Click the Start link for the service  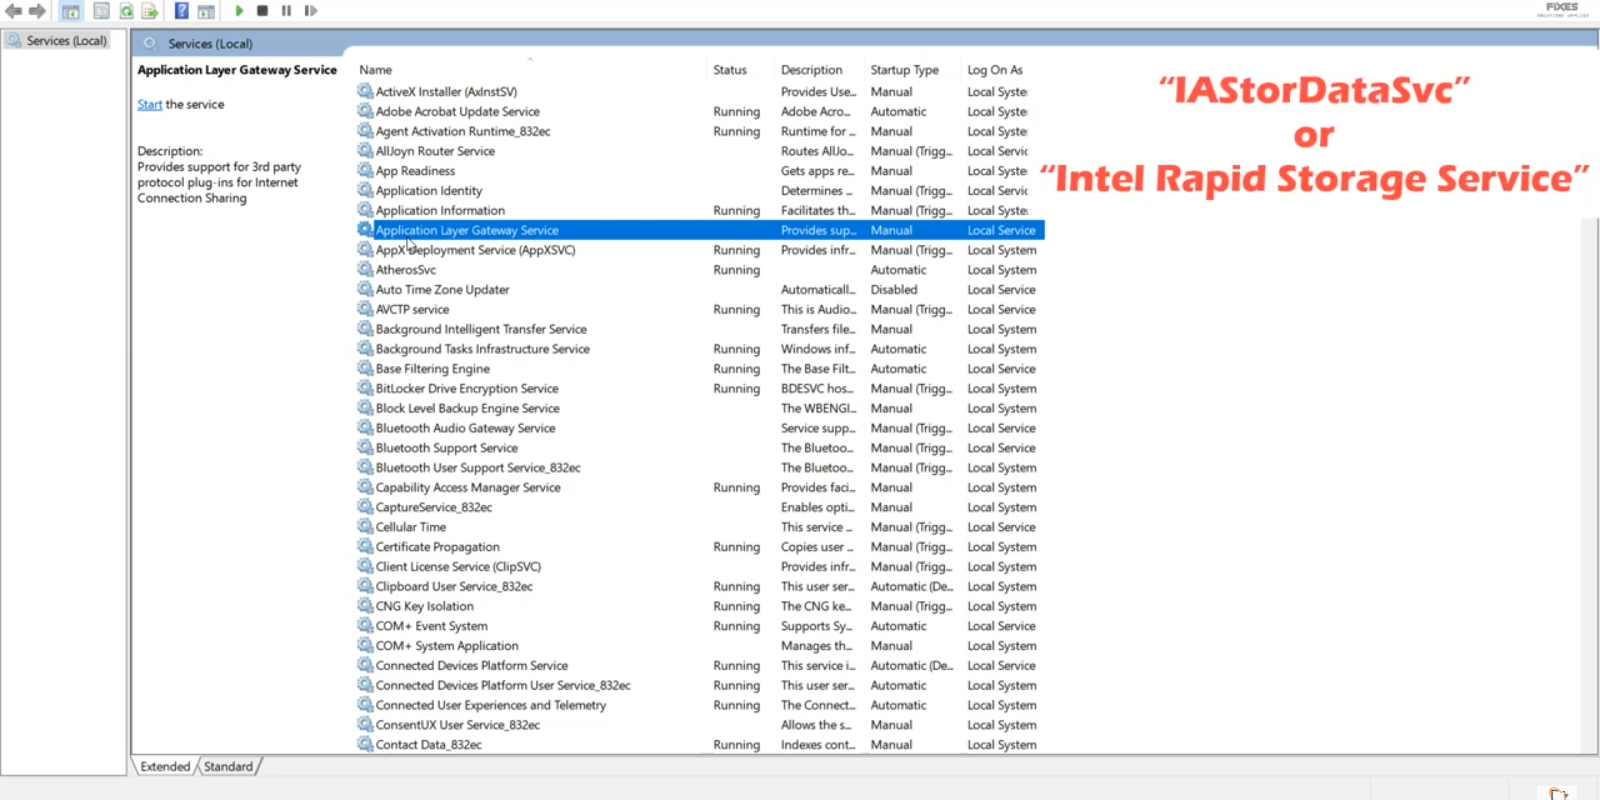point(149,104)
